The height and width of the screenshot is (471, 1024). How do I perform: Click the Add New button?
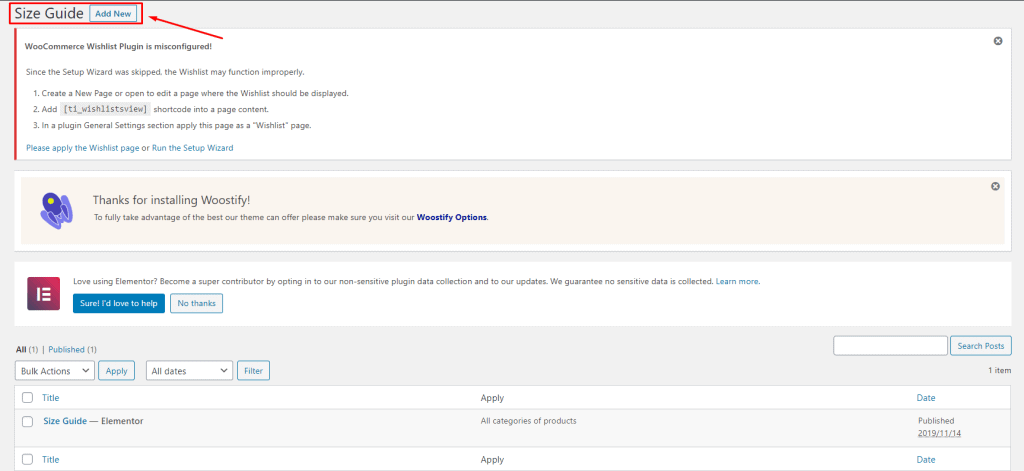(113, 14)
